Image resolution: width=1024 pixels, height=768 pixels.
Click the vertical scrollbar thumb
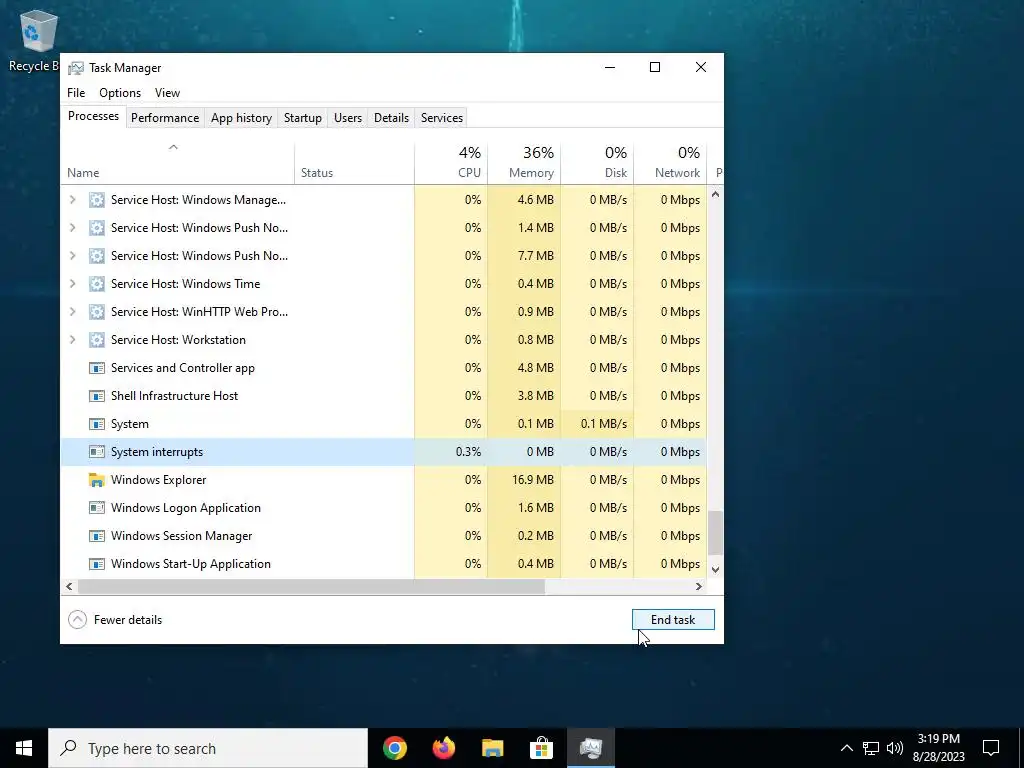point(715,532)
